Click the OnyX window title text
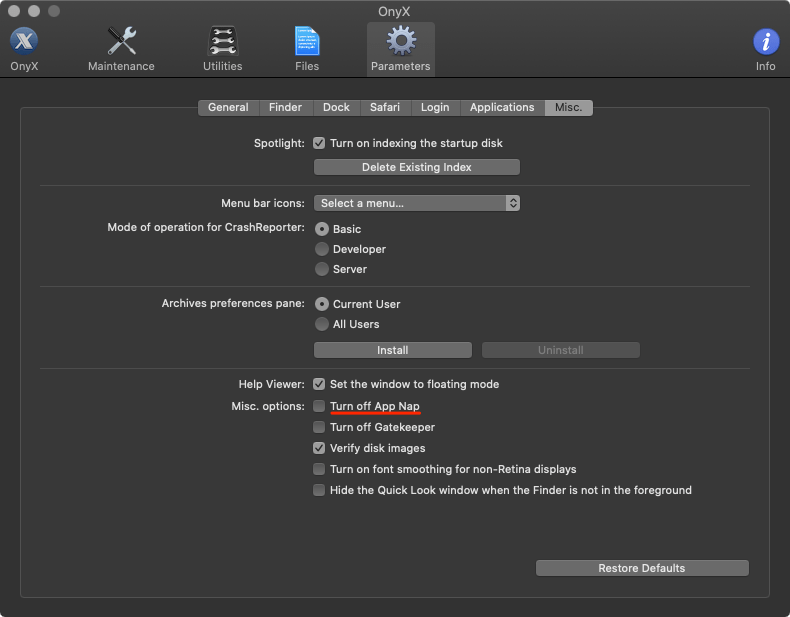790x617 pixels. click(394, 11)
